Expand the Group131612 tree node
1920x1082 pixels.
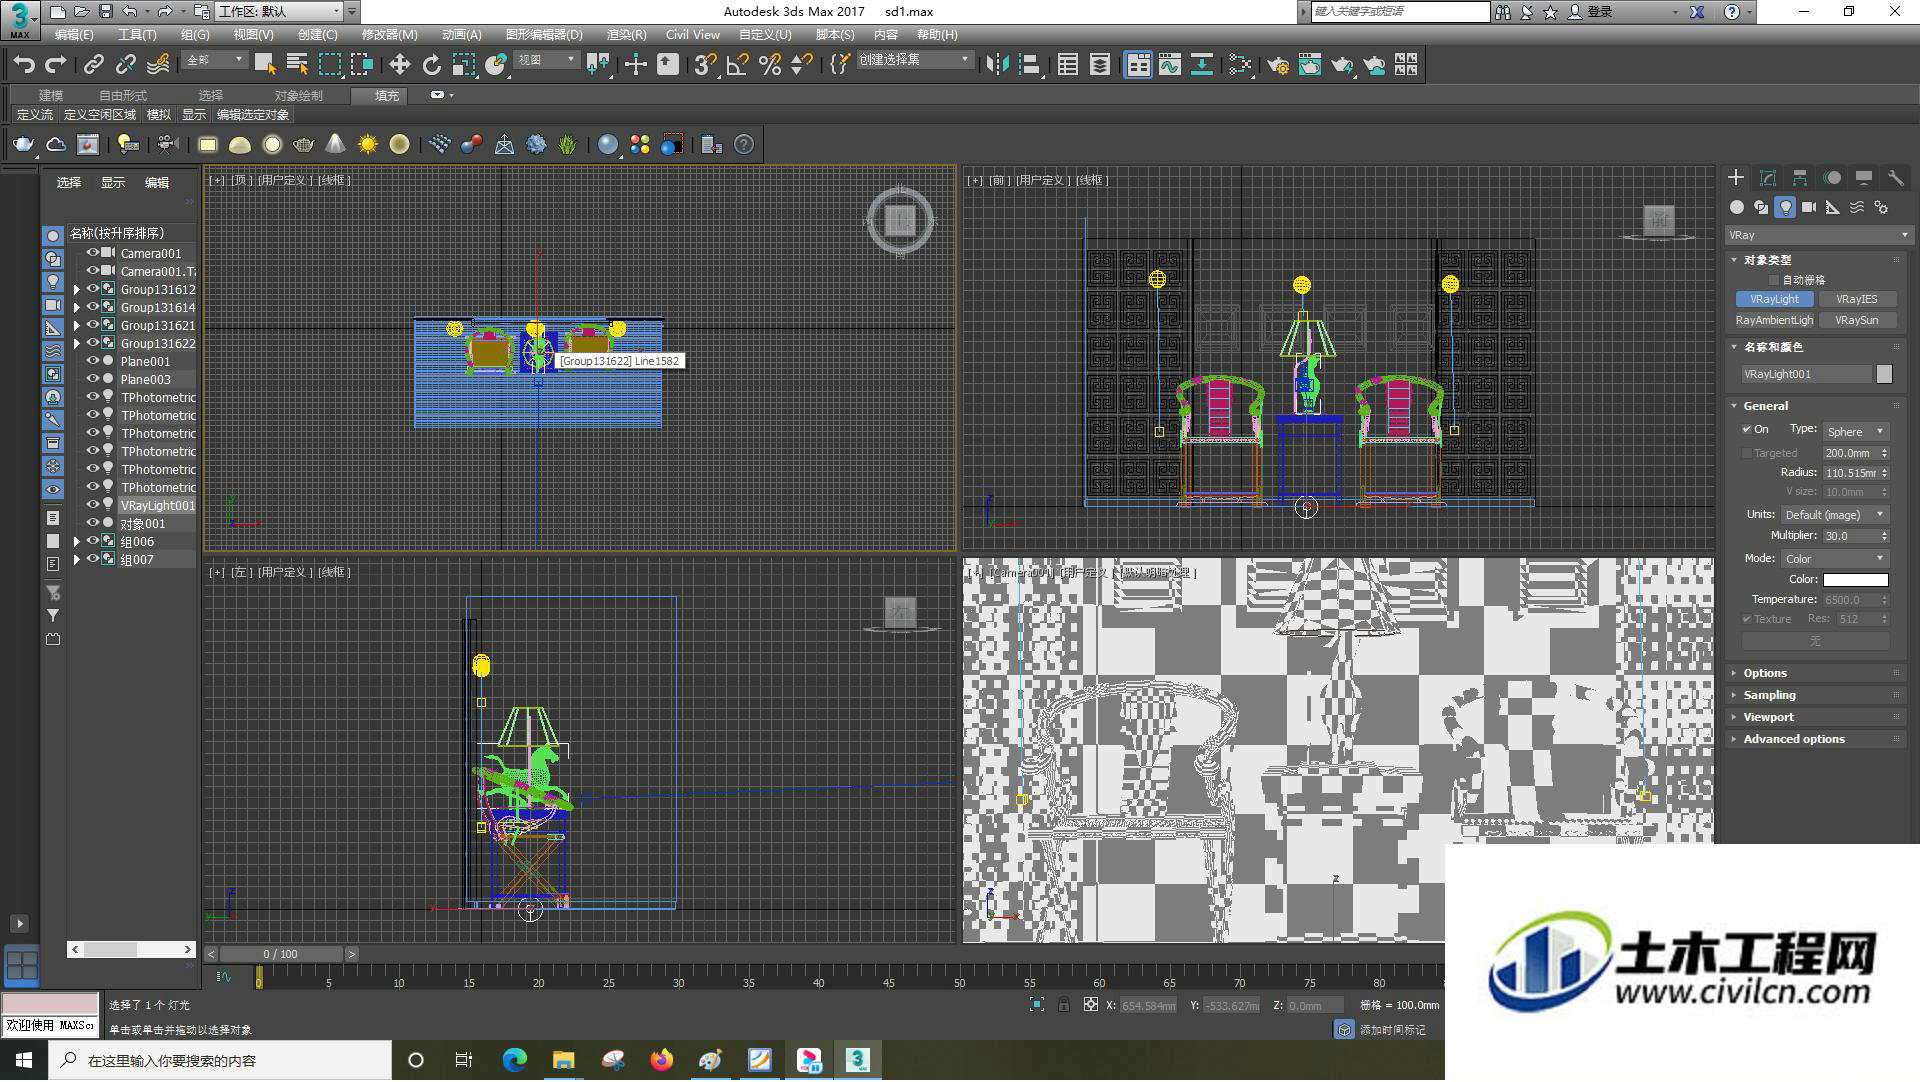tap(76, 290)
